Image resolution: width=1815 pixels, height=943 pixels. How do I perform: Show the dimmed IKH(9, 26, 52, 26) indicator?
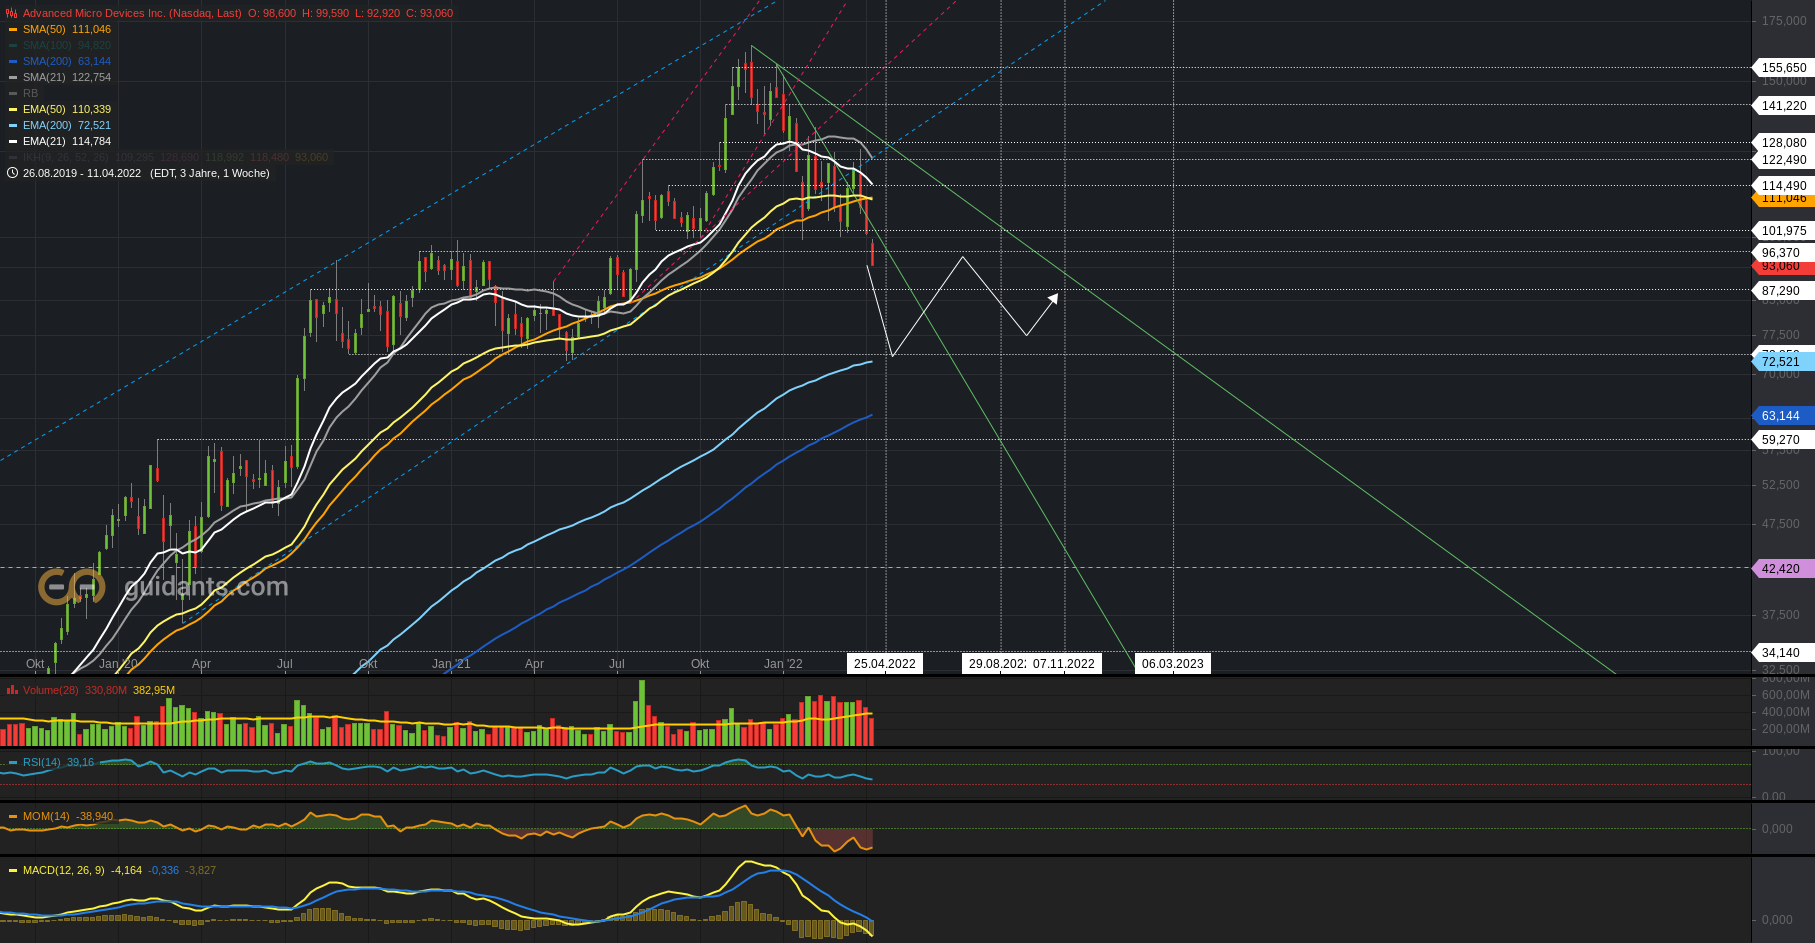click(x=66, y=157)
